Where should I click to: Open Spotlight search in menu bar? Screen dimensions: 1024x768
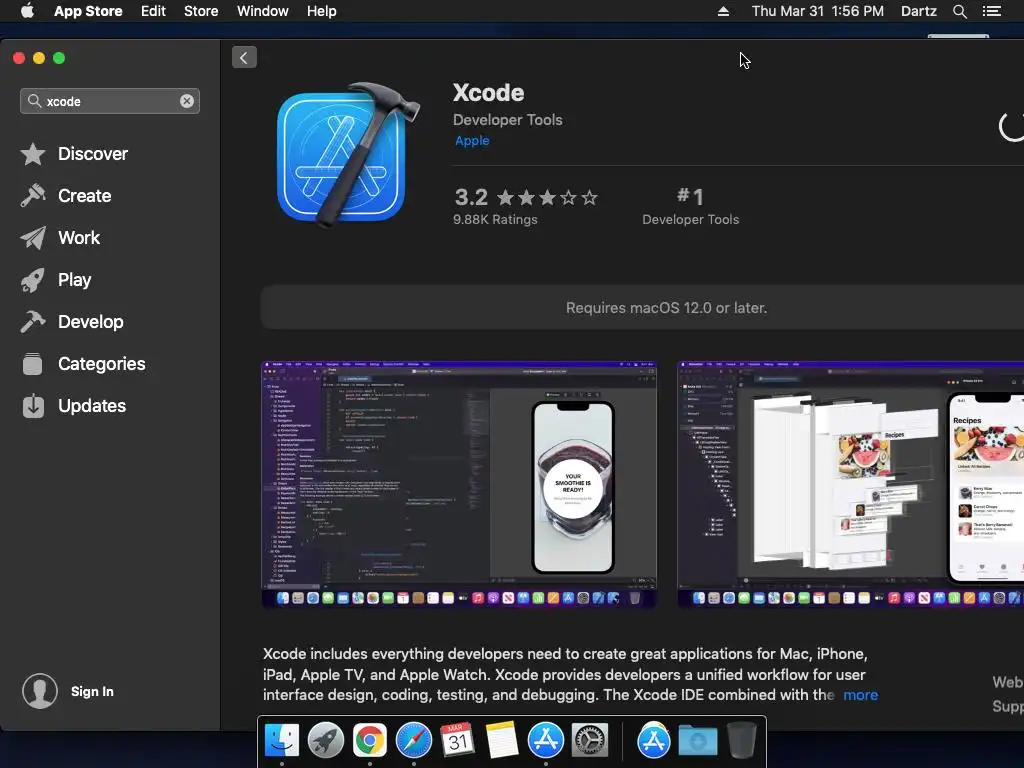[x=960, y=11]
